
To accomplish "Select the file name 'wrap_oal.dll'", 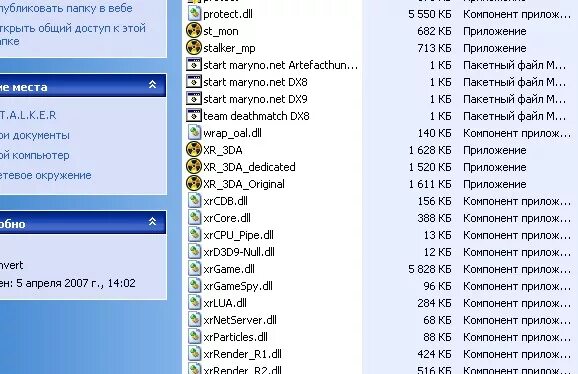I will tap(232, 133).
